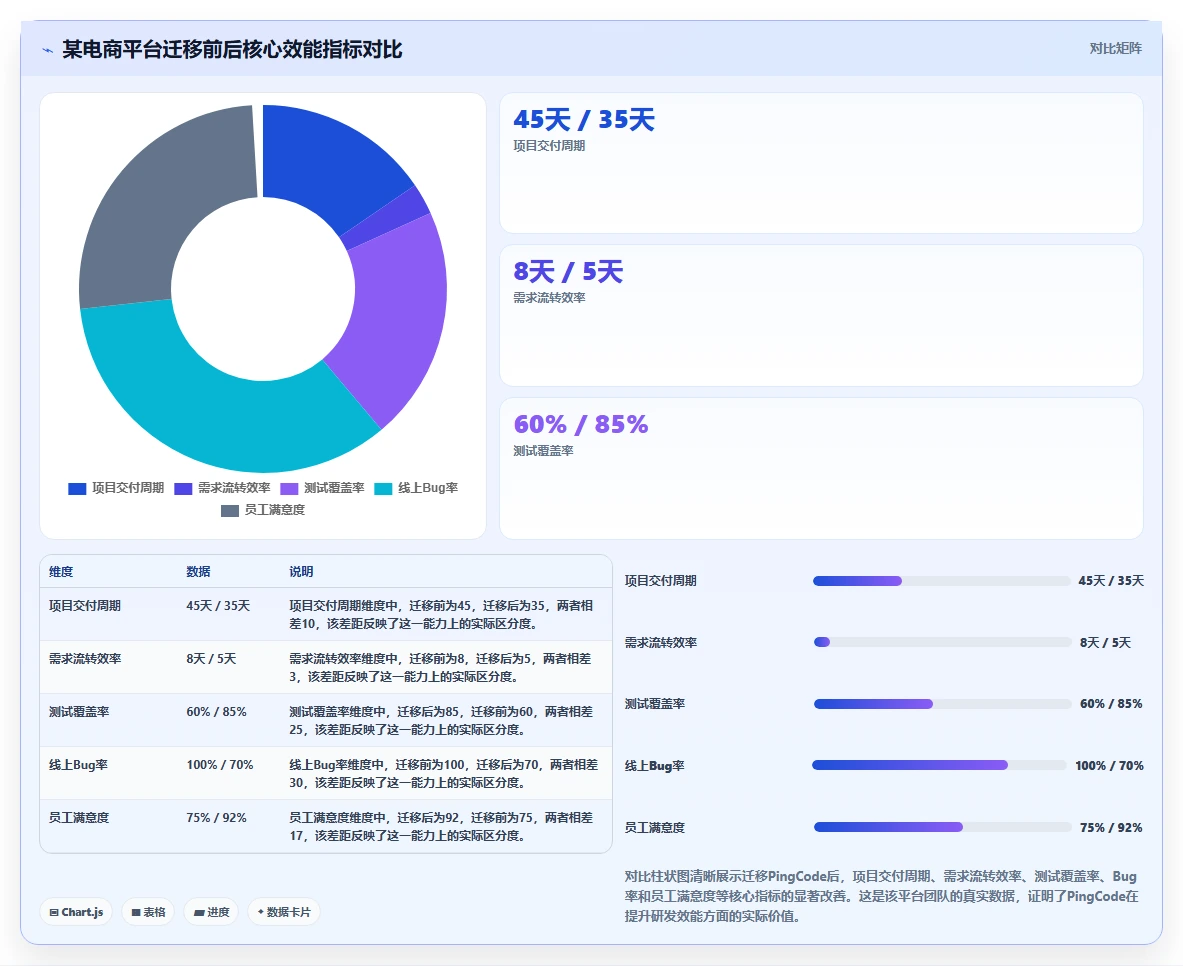Open the 8天 / 5天 data card
This screenshot has width=1183, height=966.
pos(821,315)
